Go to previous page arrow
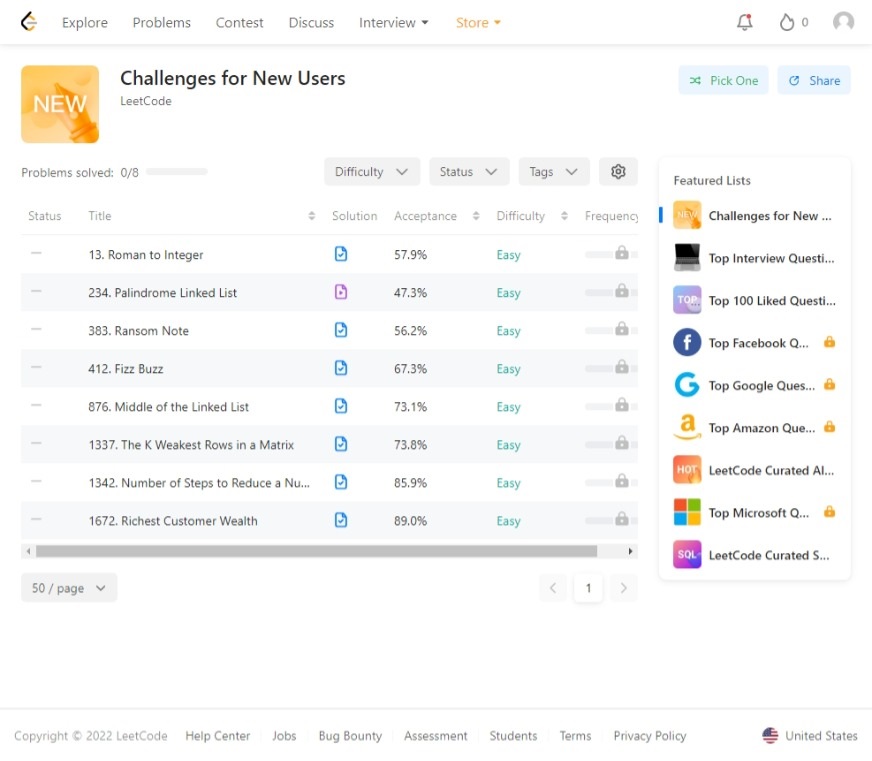Screen dimensions: 872x761 (x=553, y=588)
